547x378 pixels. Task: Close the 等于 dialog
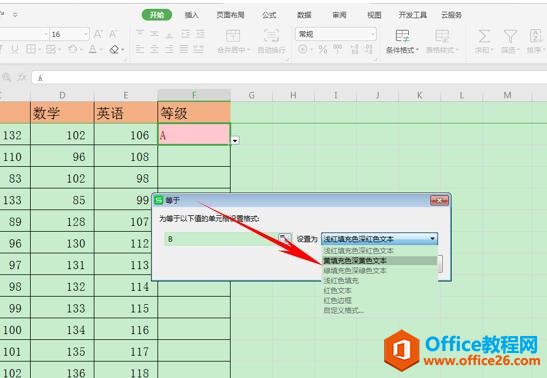pyautogui.click(x=439, y=200)
